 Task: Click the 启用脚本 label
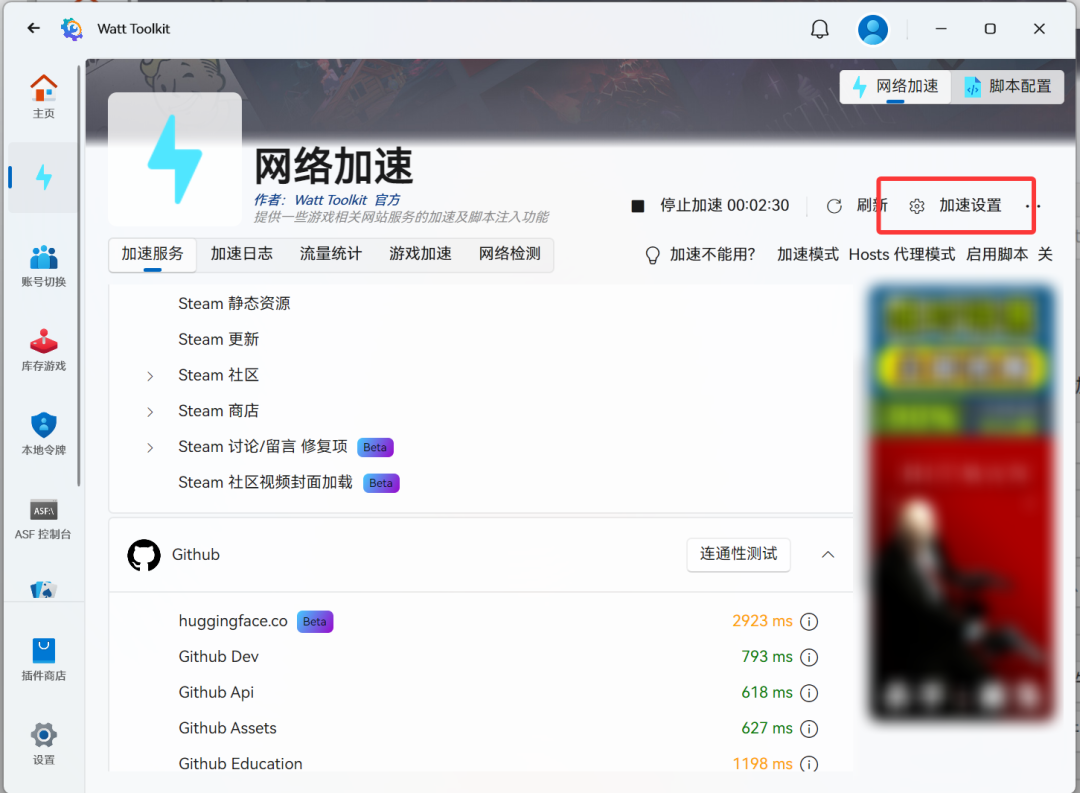click(997, 255)
